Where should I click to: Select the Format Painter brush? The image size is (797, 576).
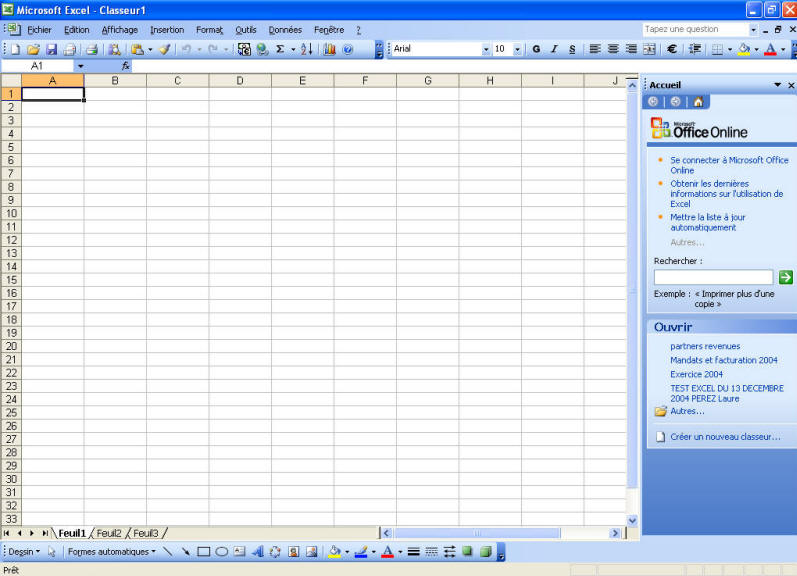tap(165, 49)
